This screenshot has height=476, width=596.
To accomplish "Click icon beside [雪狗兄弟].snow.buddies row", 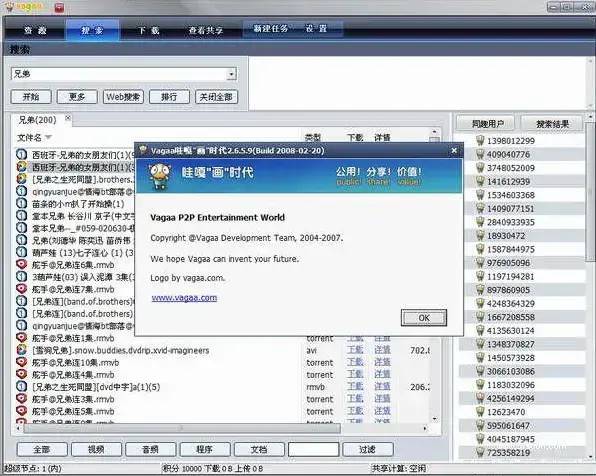I will point(21,350).
